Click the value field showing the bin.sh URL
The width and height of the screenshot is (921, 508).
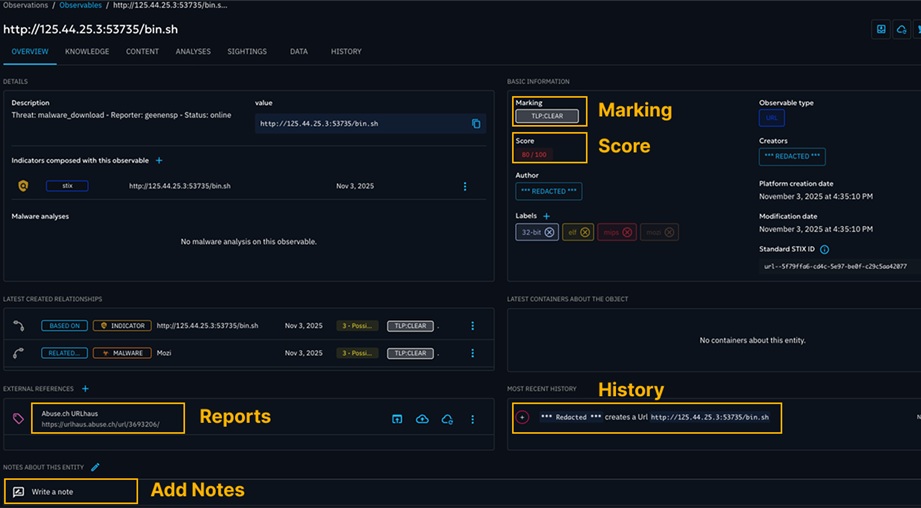(370, 124)
